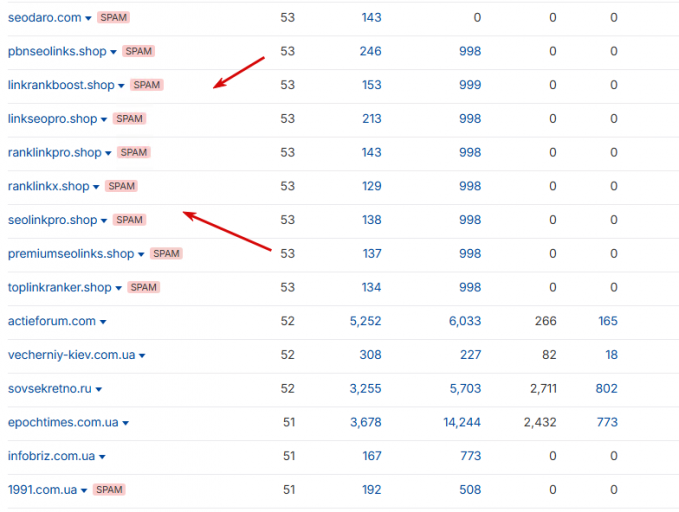The width and height of the screenshot is (679, 512).
Task: Open the actieforum.com domain link
Action: point(52,321)
